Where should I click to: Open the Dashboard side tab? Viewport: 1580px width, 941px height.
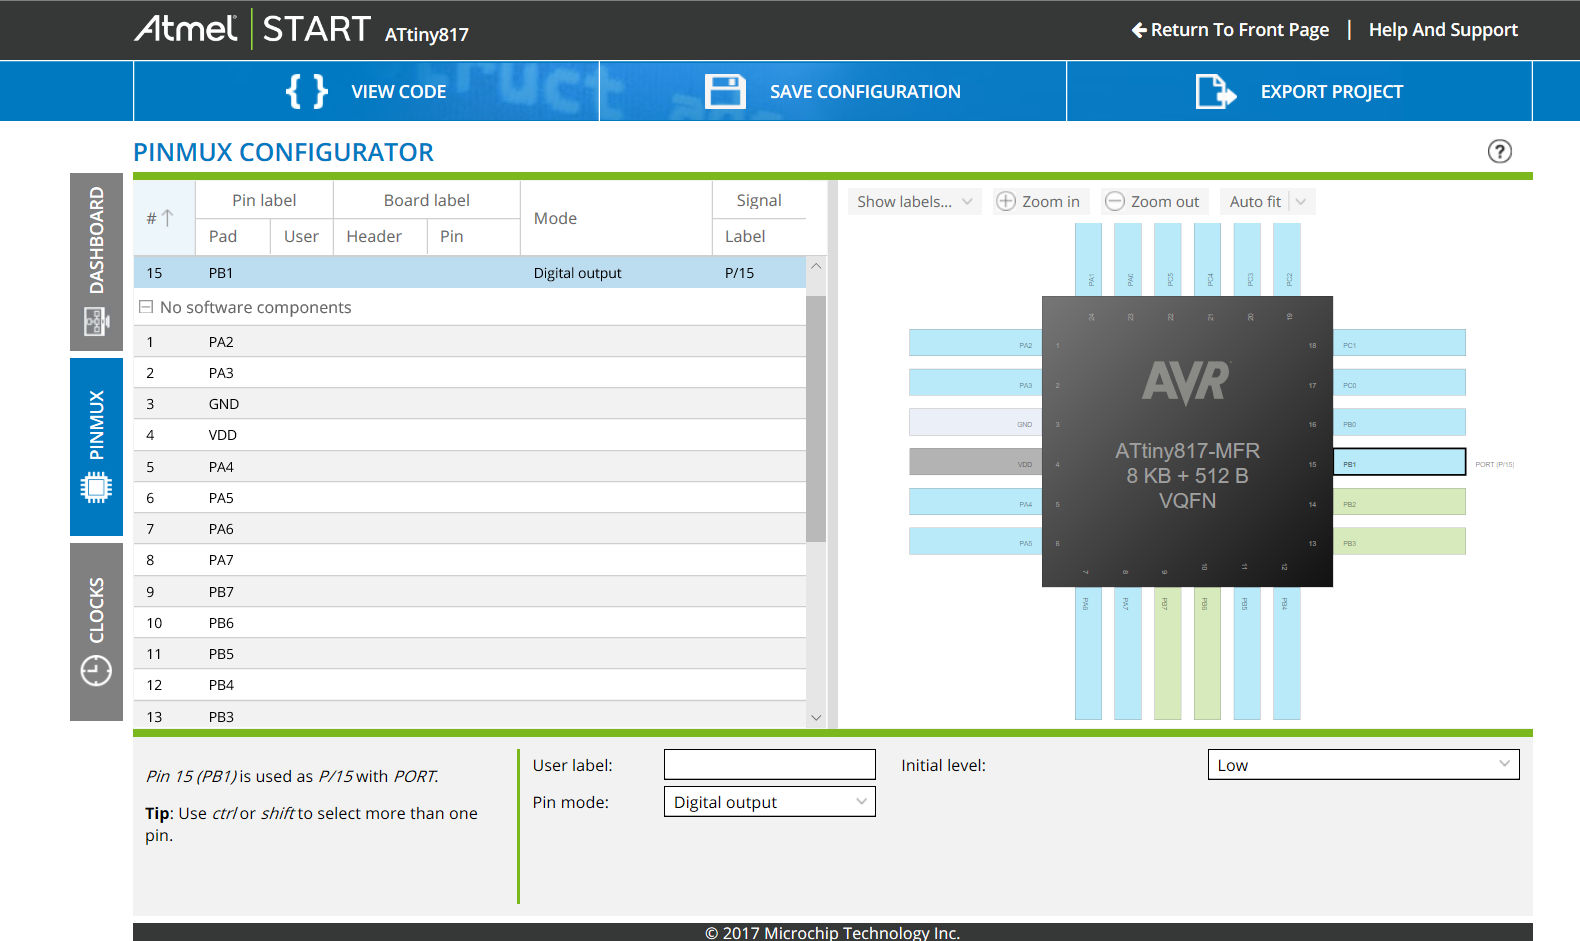[x=96, y=262]
